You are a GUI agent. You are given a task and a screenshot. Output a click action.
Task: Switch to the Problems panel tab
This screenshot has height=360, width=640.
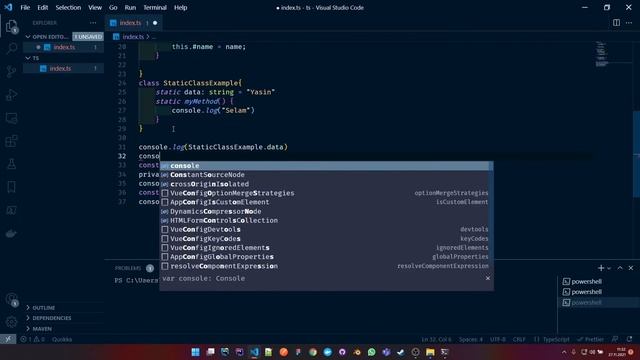click(128, 268)
